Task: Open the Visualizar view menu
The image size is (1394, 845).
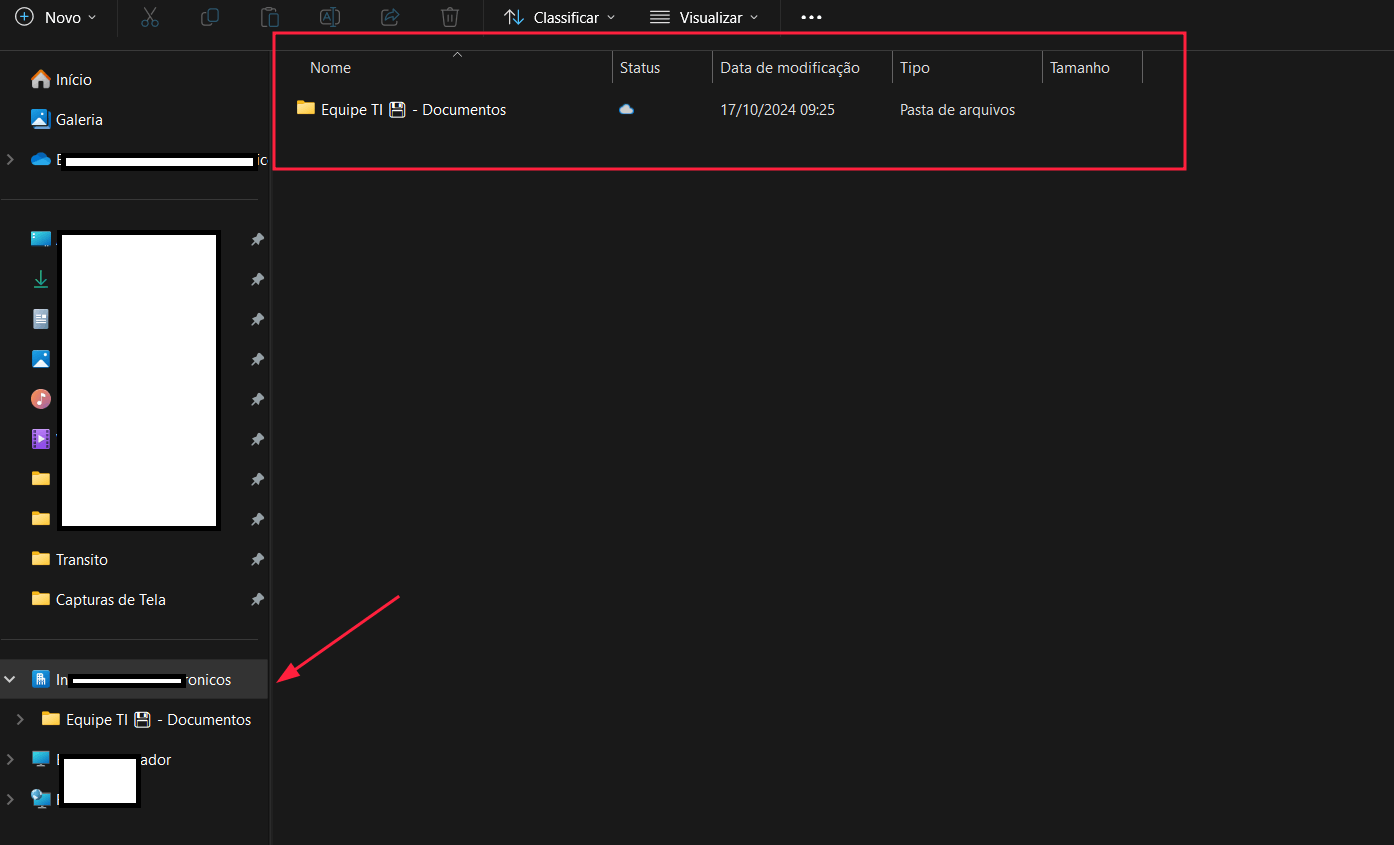Action: click(x=704, y=17)
